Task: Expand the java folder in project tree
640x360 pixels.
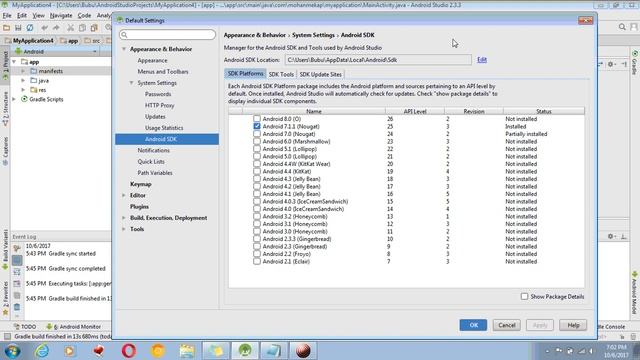Action: tap(23, 80)
